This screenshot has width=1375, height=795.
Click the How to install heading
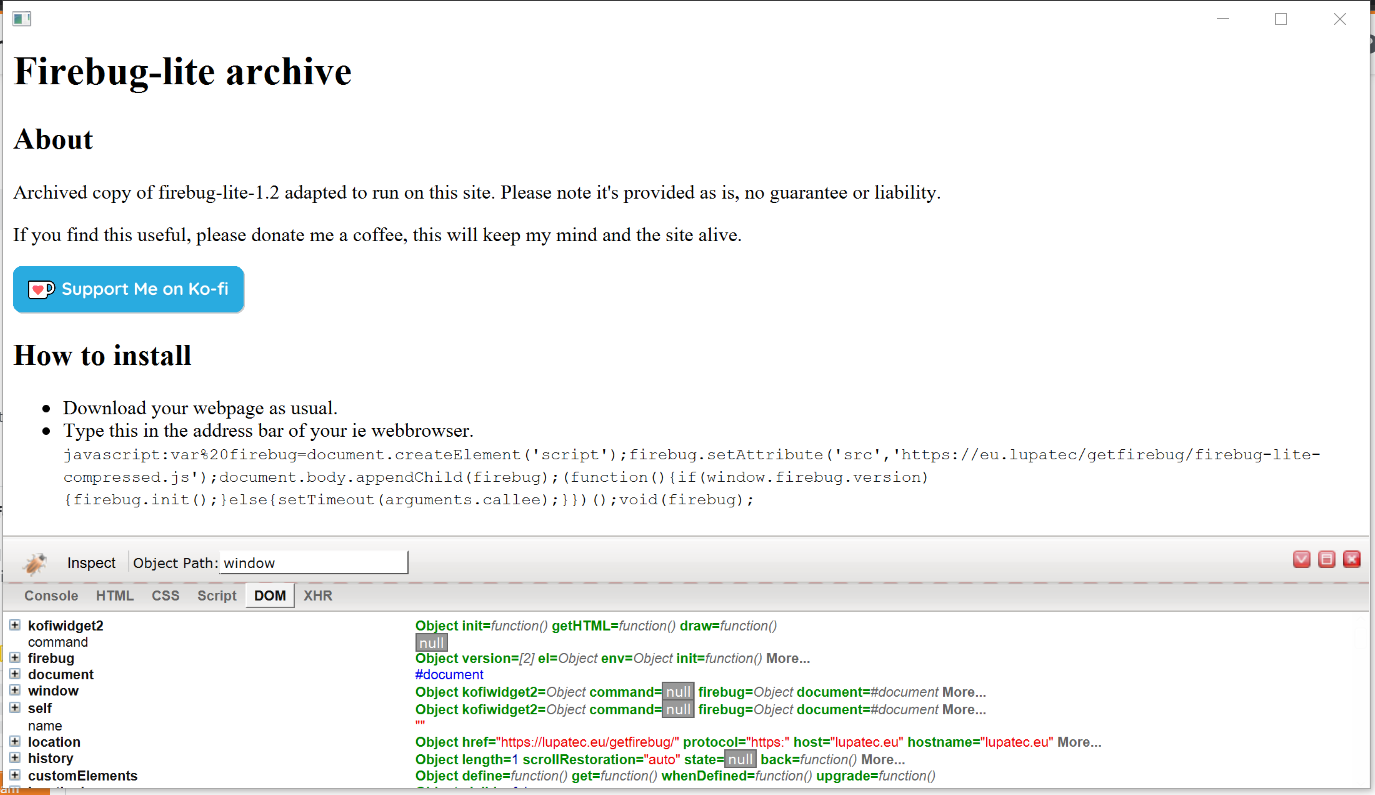pos(102,356)
